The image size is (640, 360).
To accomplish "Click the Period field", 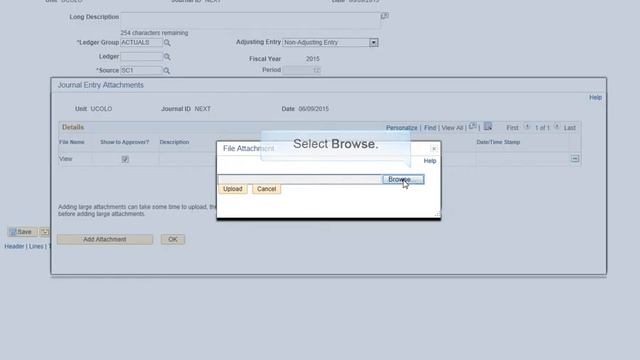I will [x=301, y=70].
